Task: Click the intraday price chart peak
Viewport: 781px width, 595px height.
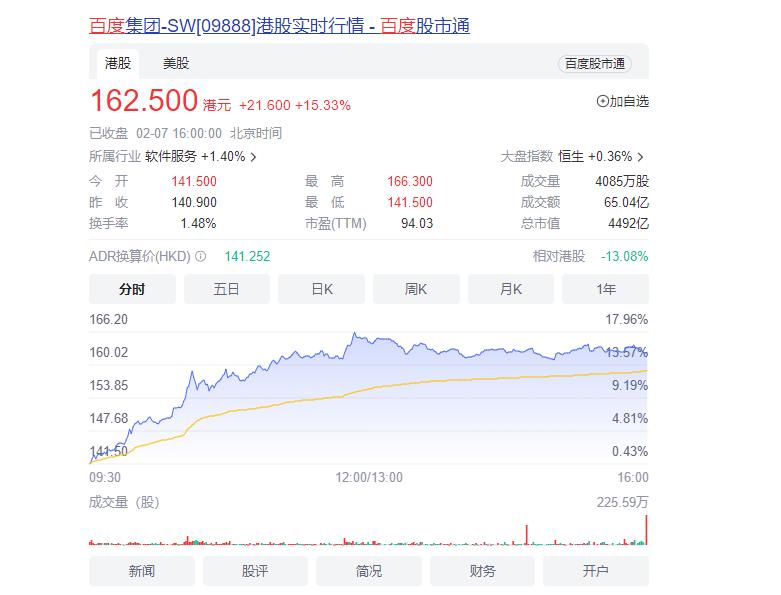Action: (355, 333)
